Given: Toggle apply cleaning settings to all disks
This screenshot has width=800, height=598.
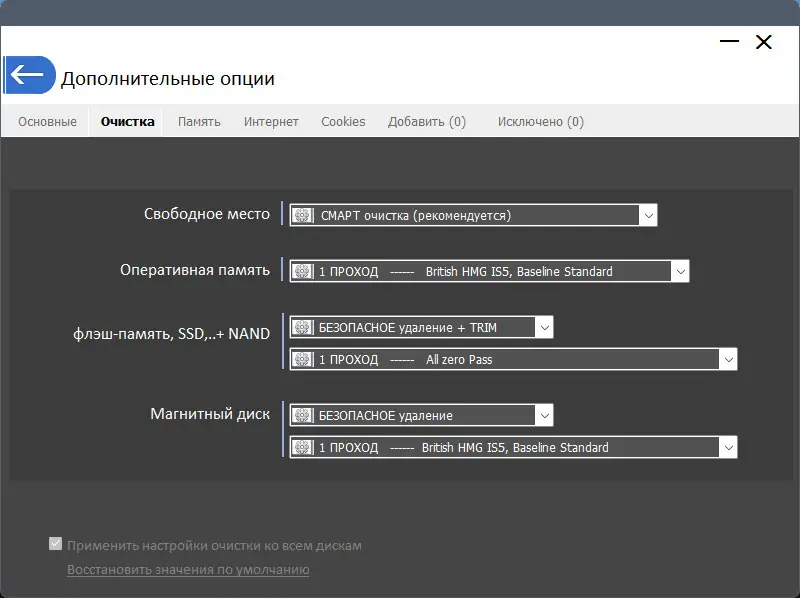Looking at the screenshot, I should tap(56, 545).
